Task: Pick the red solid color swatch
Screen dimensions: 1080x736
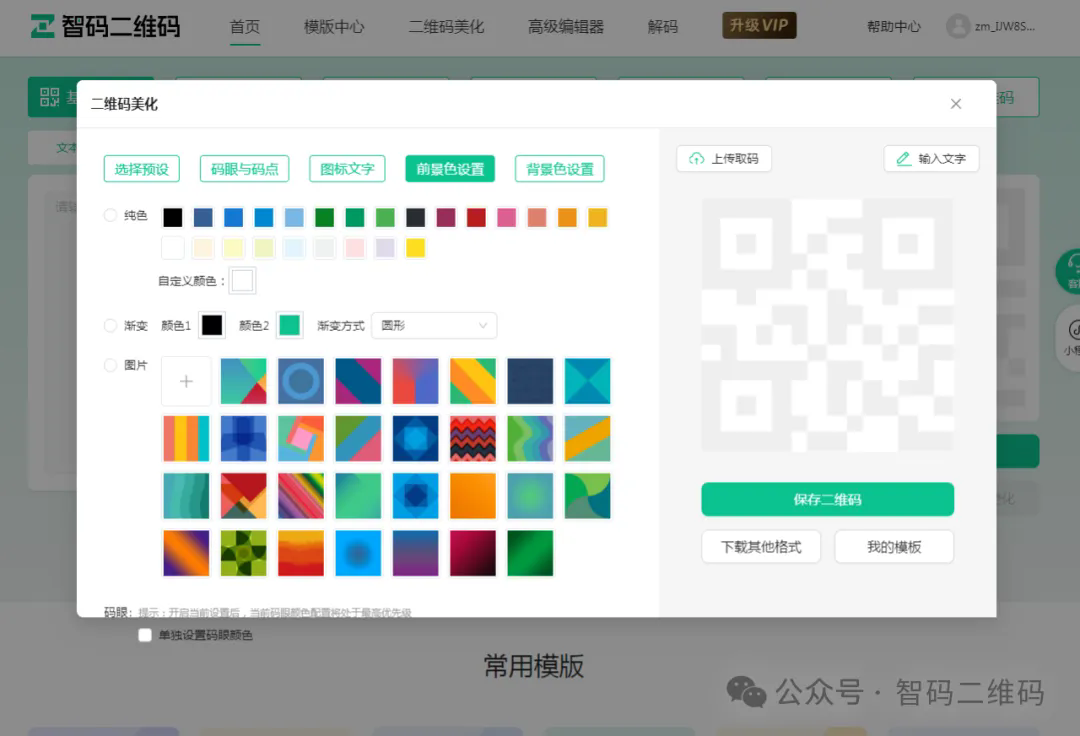Action: (476, 218)
